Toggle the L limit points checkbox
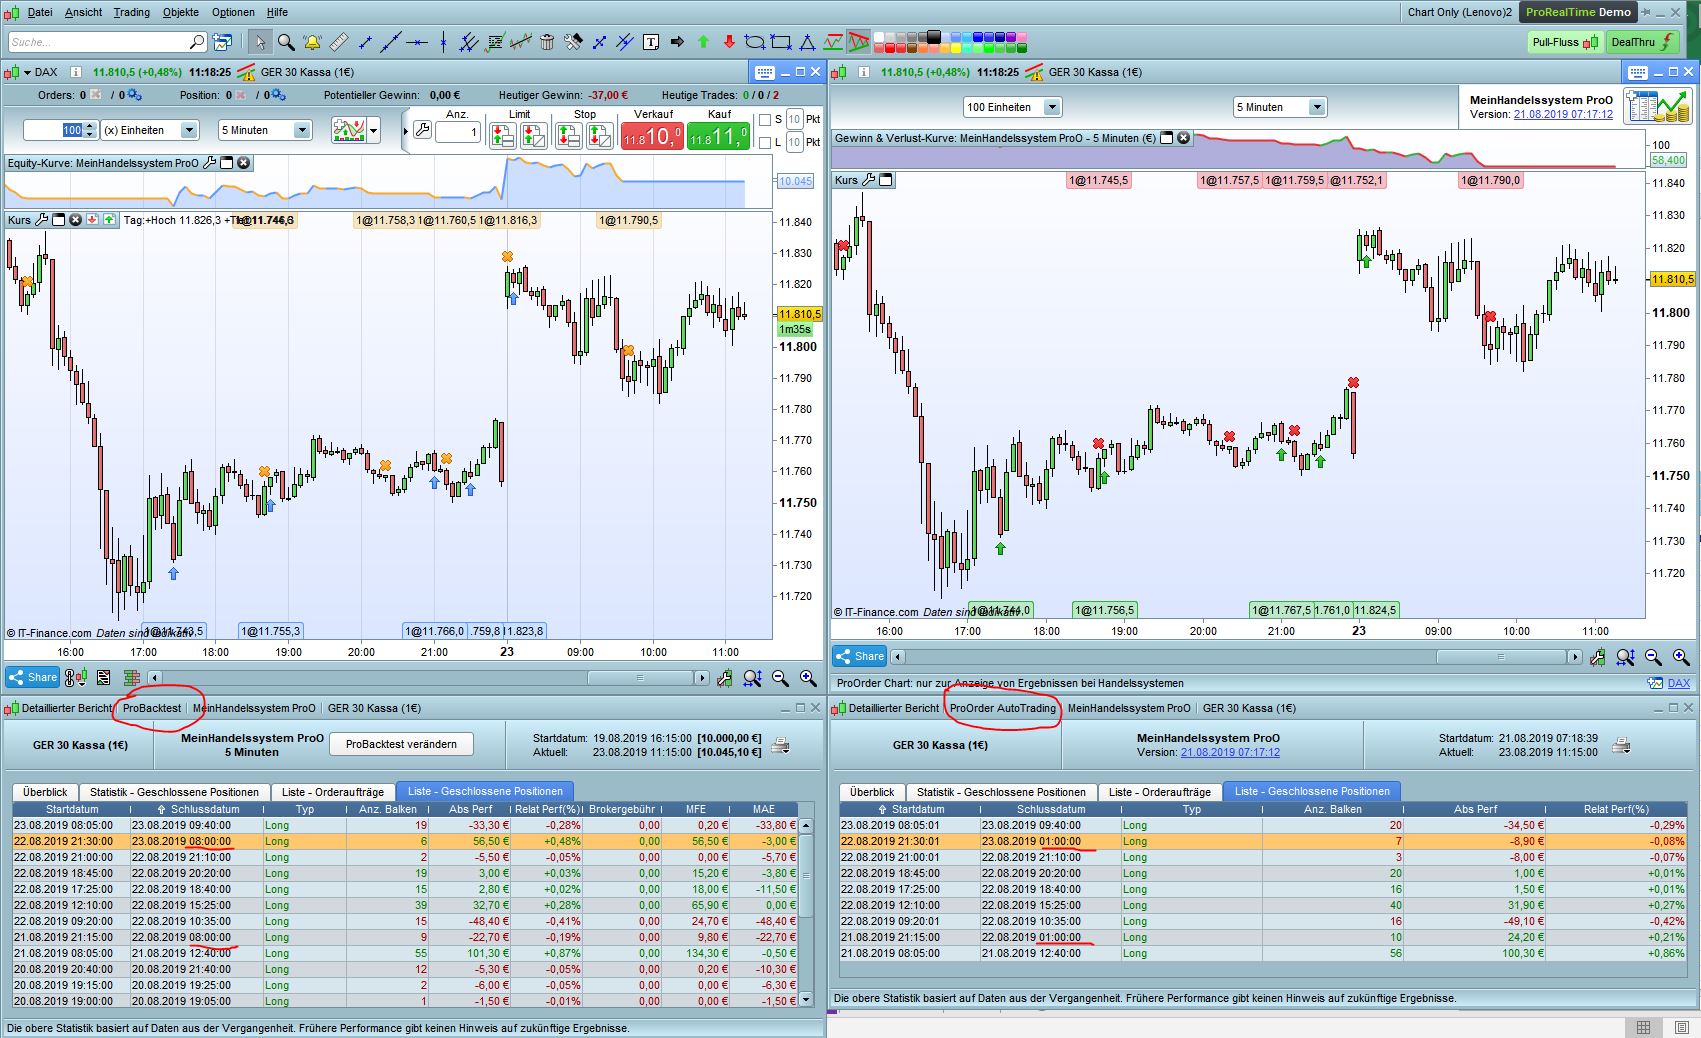Image resolution: width=1701 pixels, height=1038 pixels. click(765, 143)
